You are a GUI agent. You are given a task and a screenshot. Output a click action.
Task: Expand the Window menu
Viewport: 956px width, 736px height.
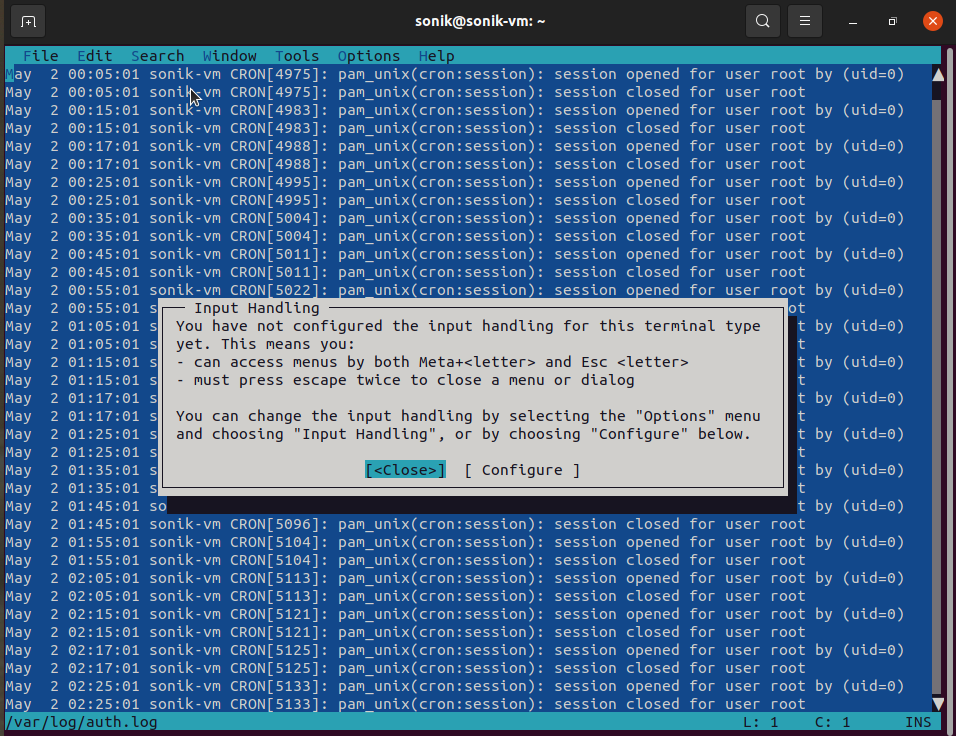[229, 56]
